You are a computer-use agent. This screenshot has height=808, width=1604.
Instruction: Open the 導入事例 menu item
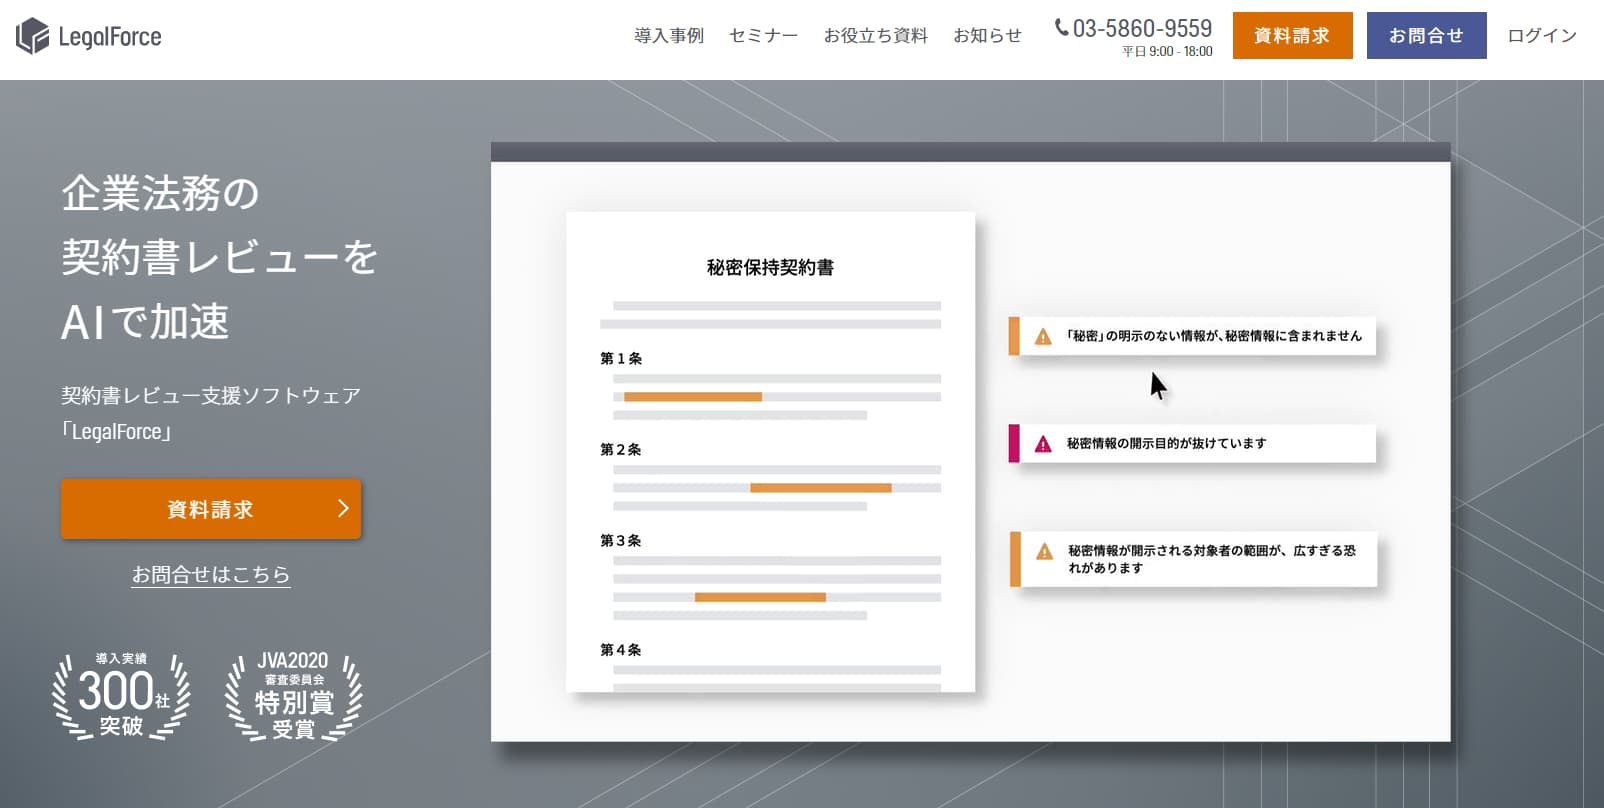(669, 36)
